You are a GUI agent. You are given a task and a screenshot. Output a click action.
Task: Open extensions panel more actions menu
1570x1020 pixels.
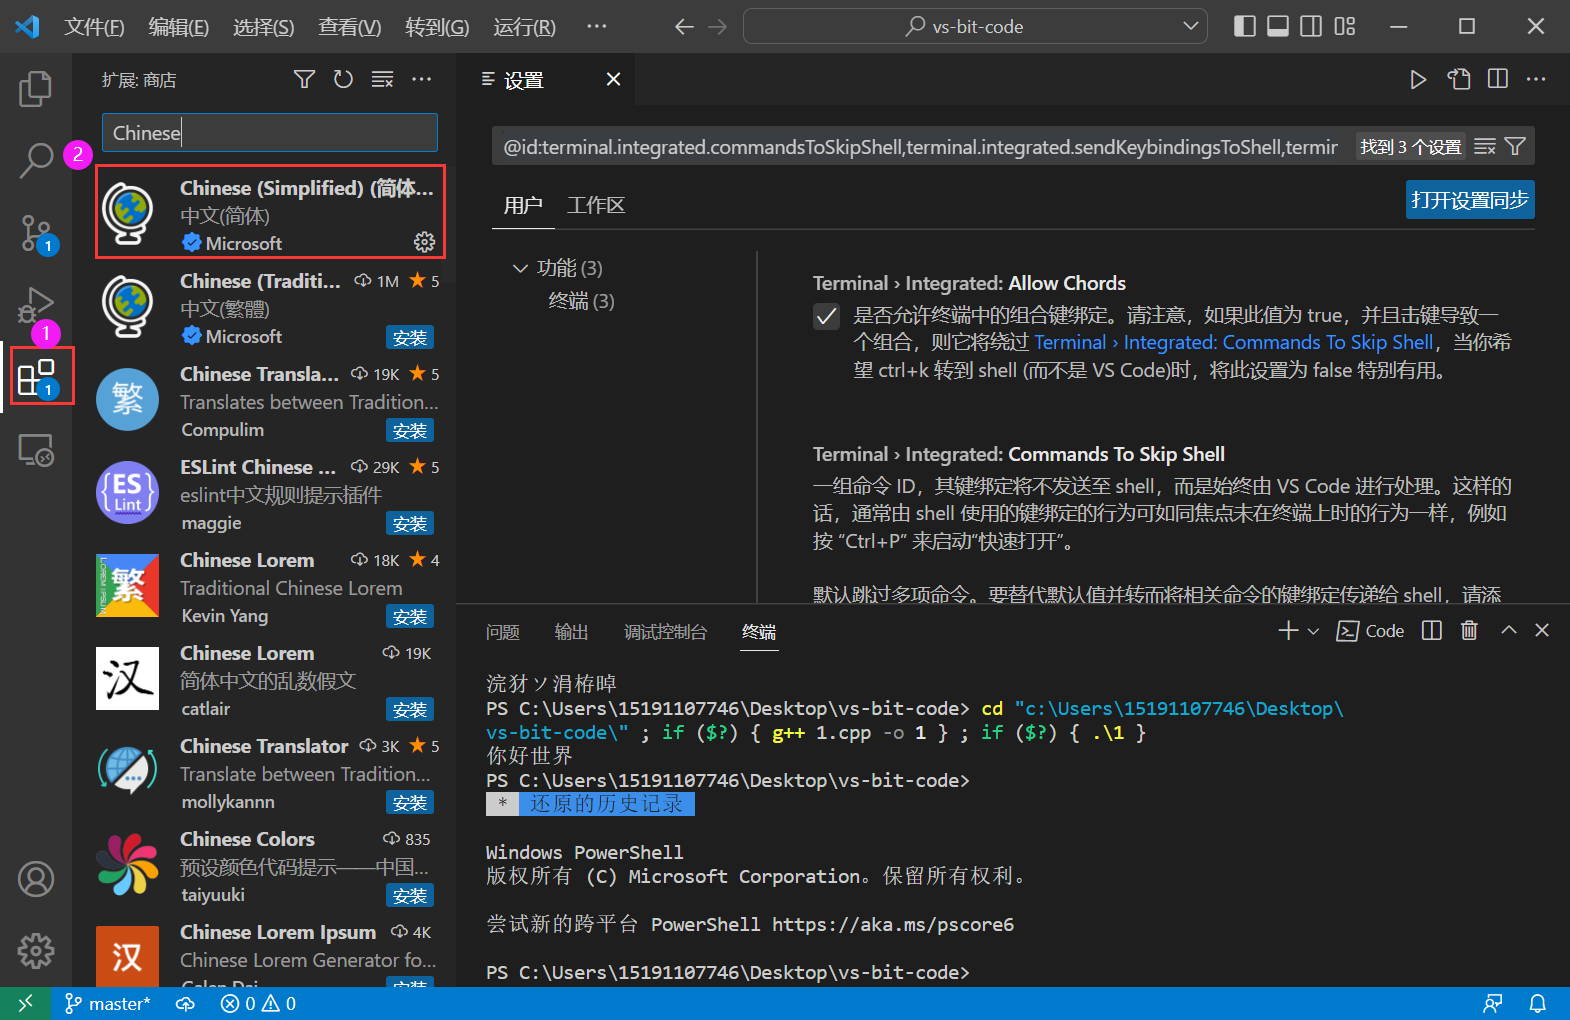coord(421,79)
